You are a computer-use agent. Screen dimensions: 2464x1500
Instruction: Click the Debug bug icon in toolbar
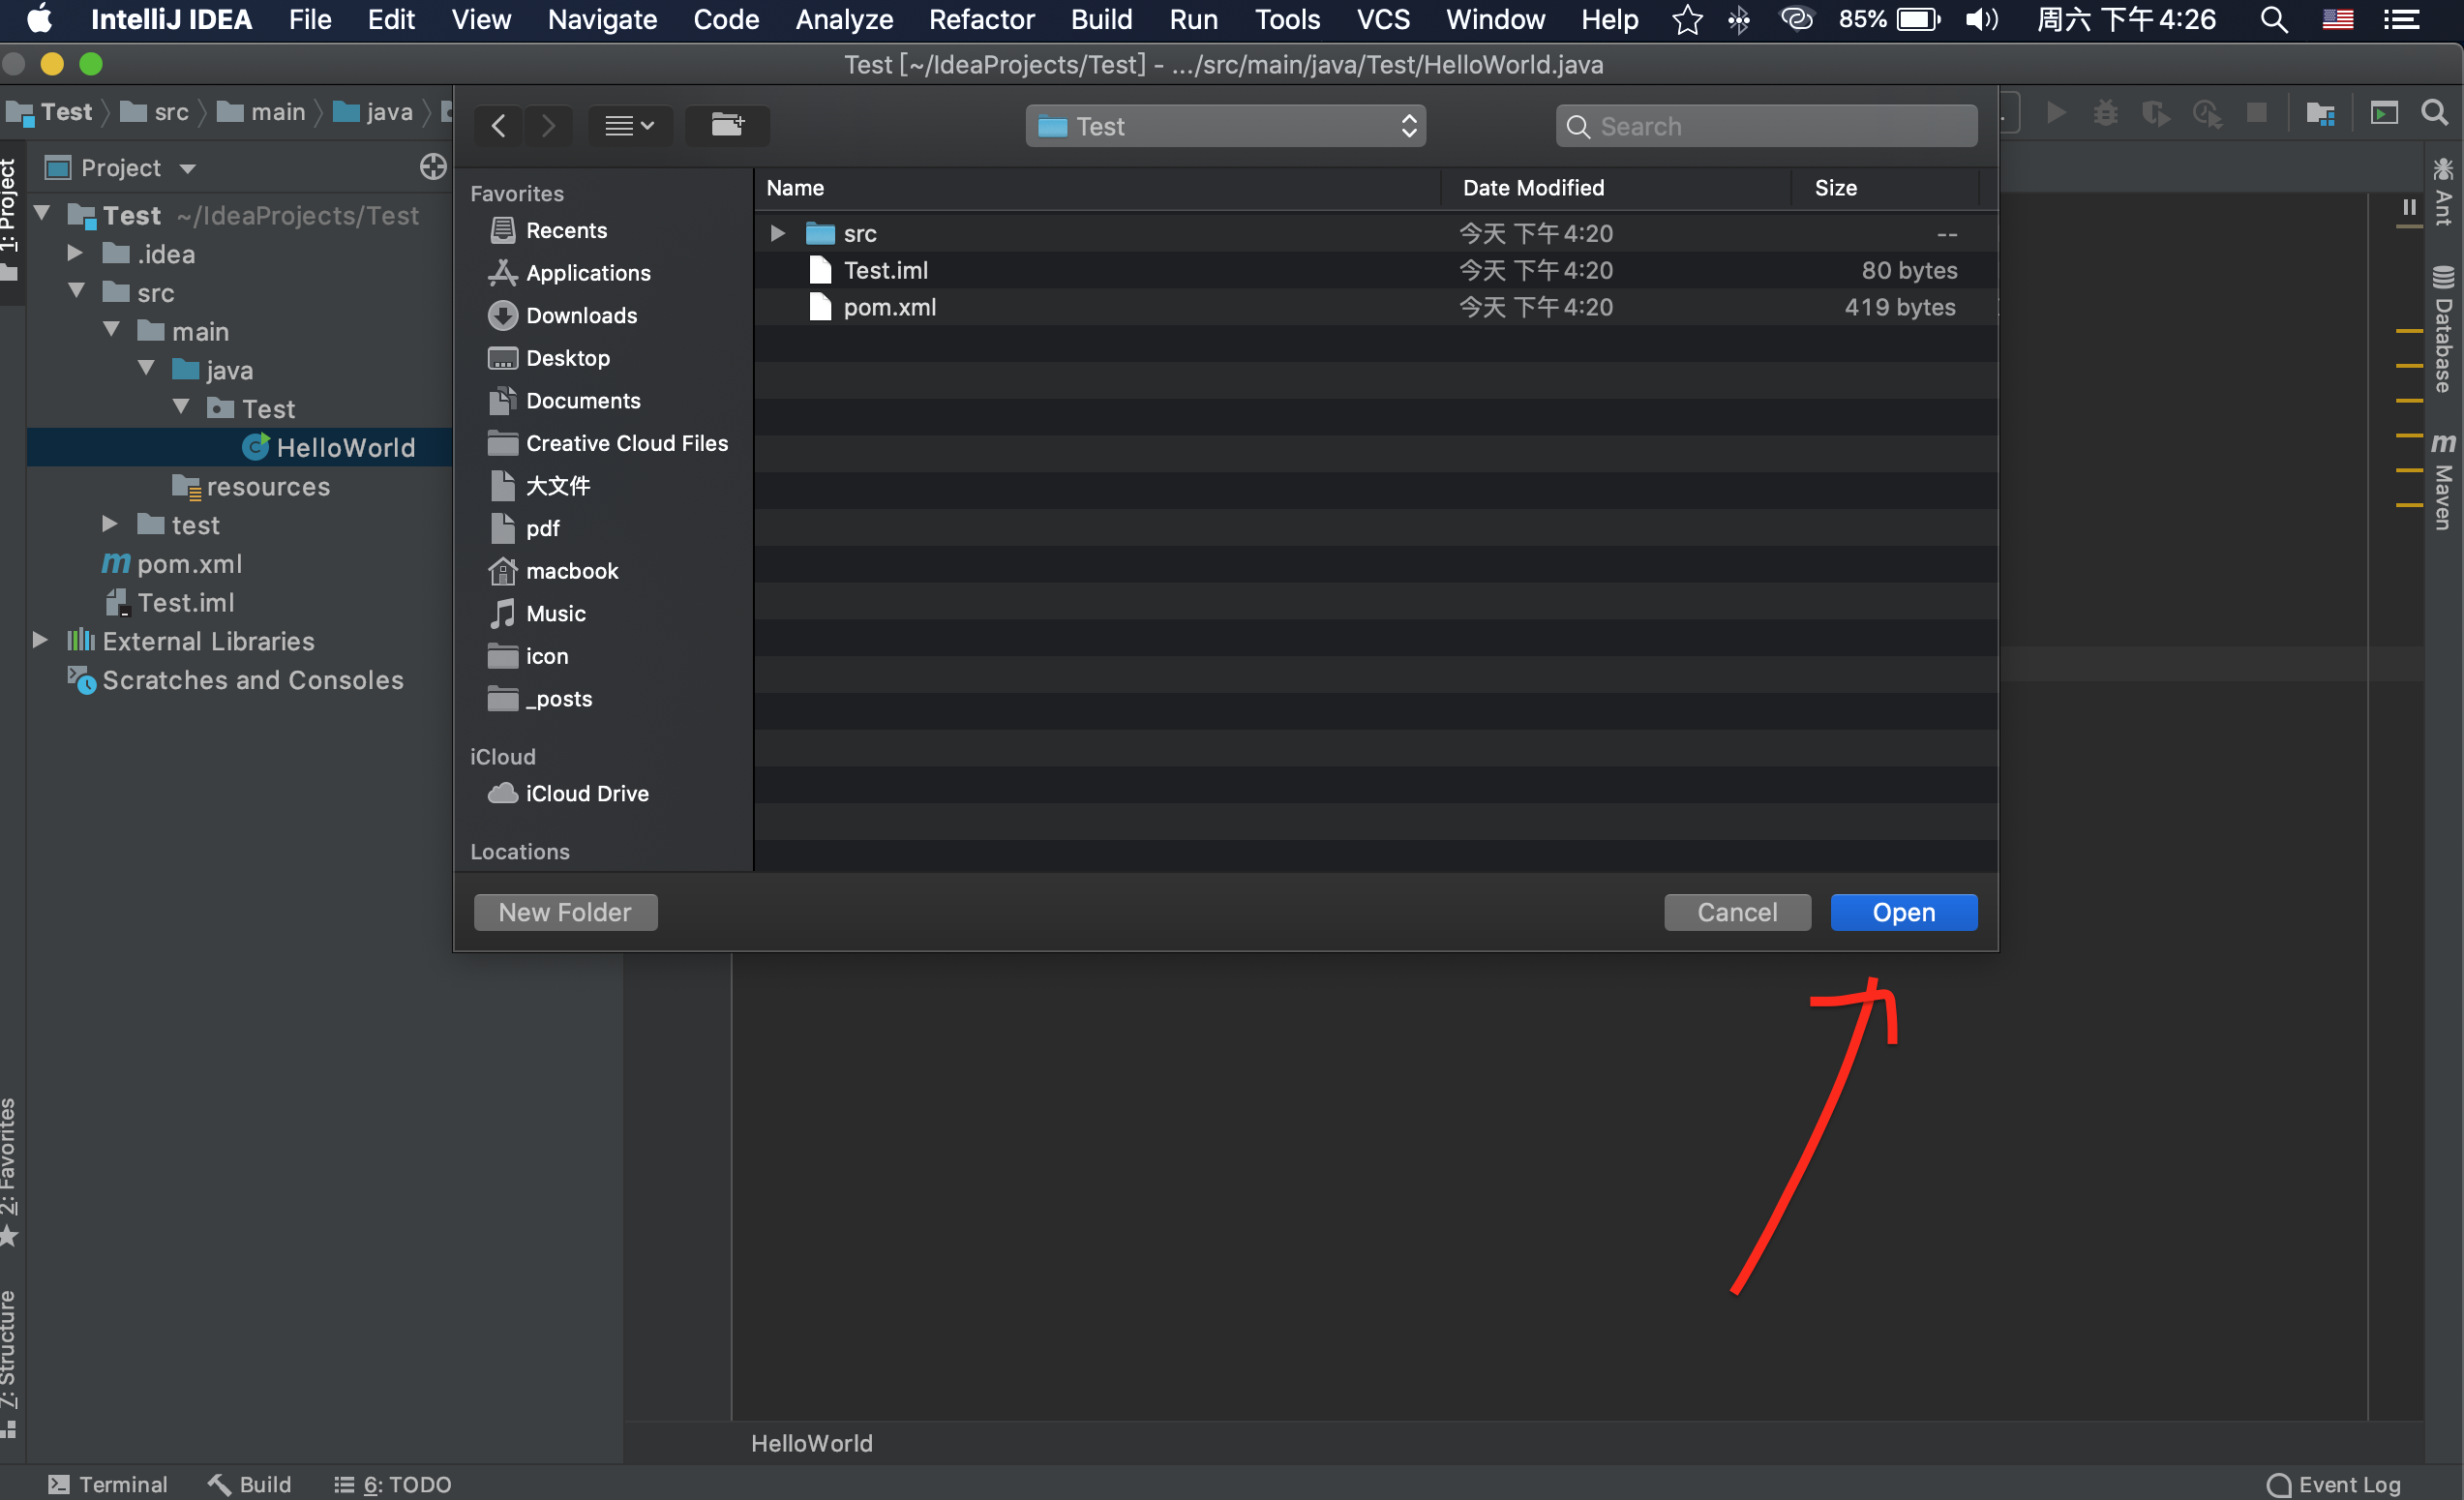pos(2105,112)
